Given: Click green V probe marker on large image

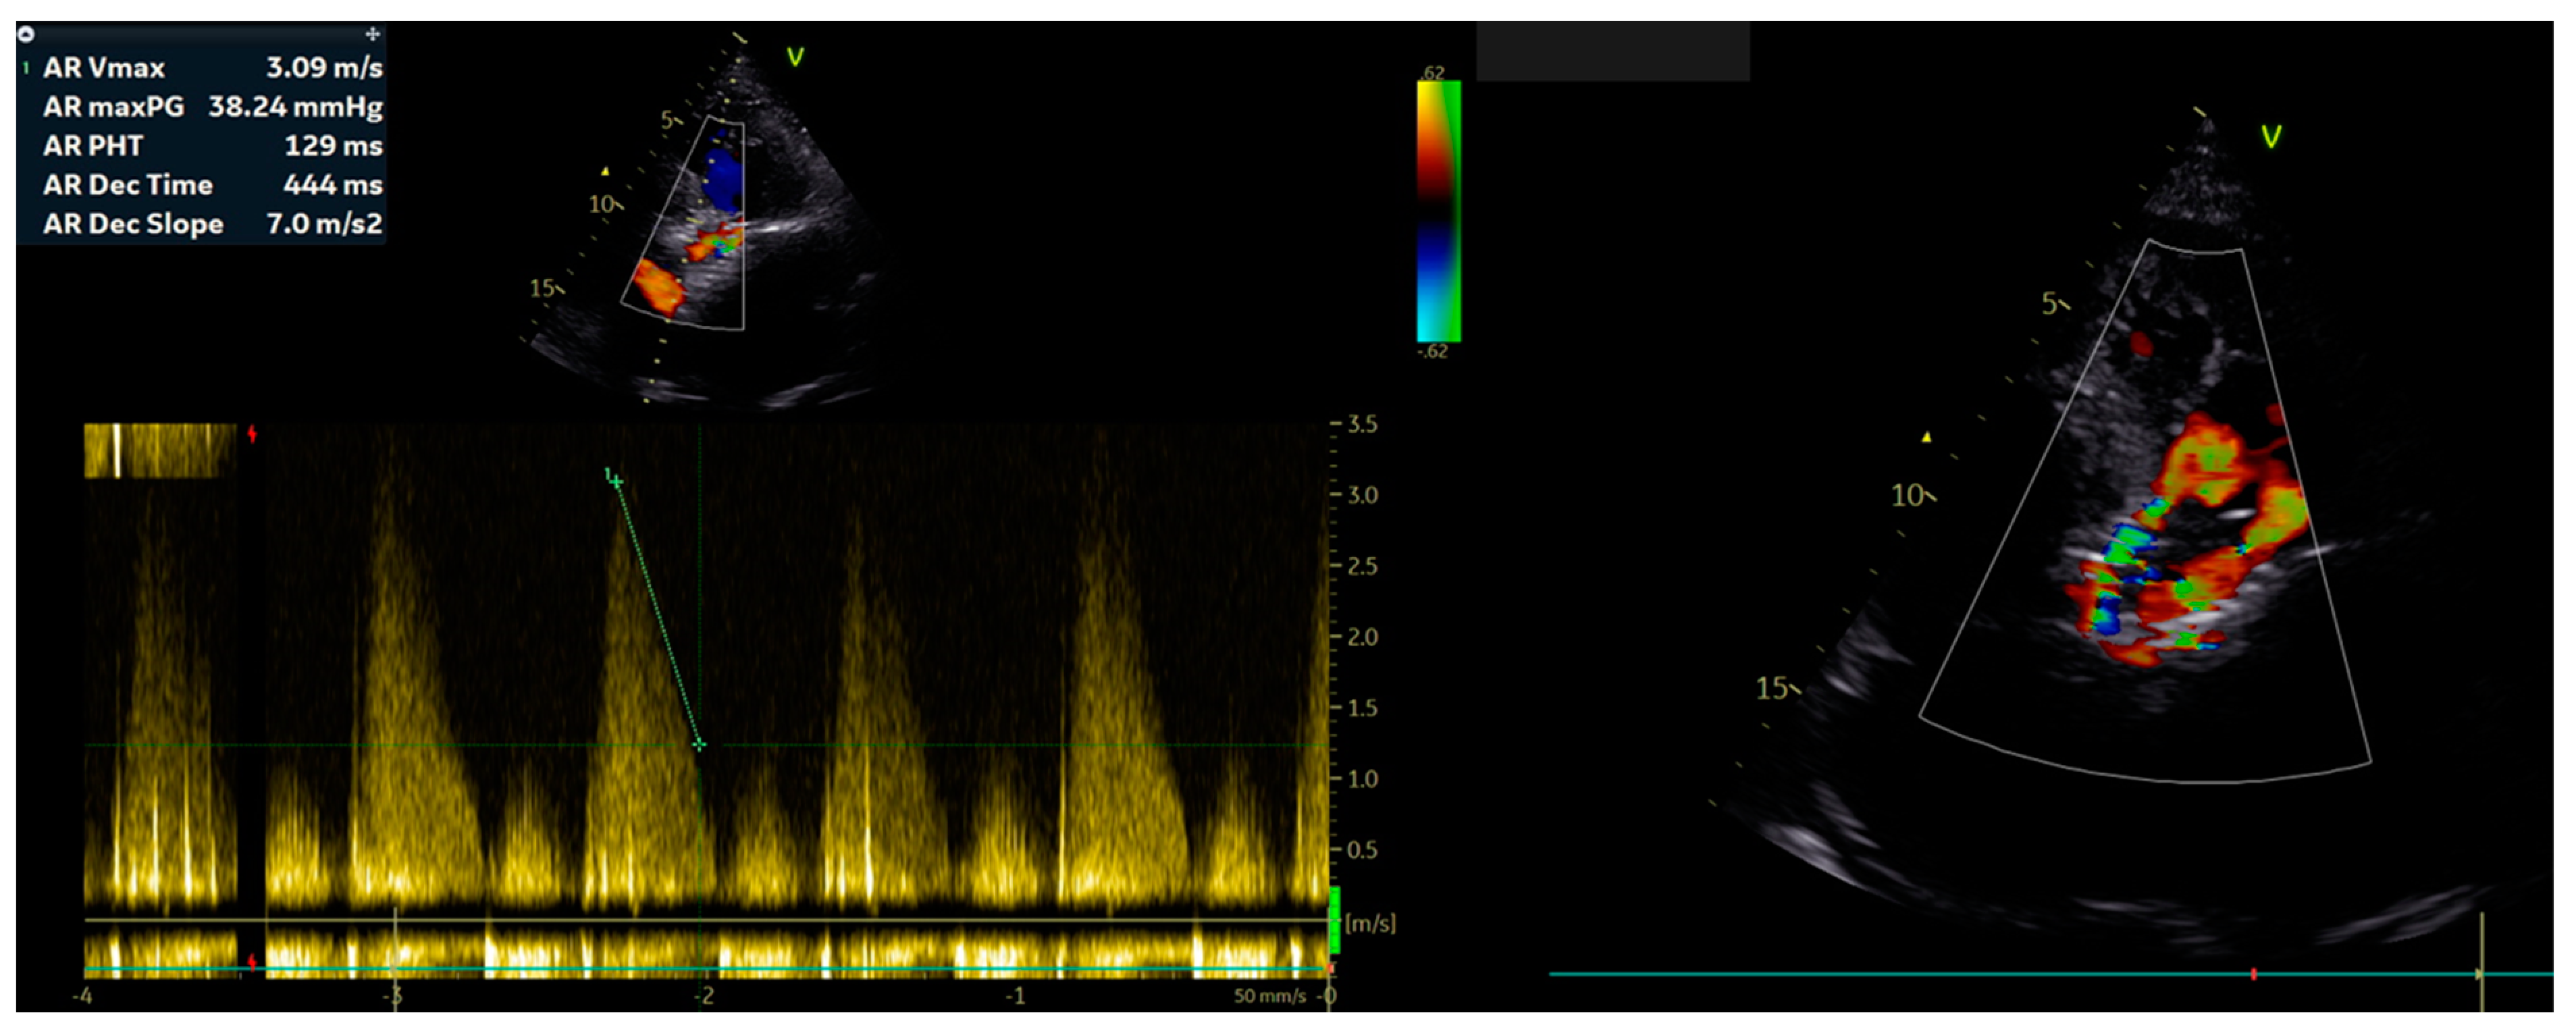Looking at the screenshot, I should click(2271, 137).
